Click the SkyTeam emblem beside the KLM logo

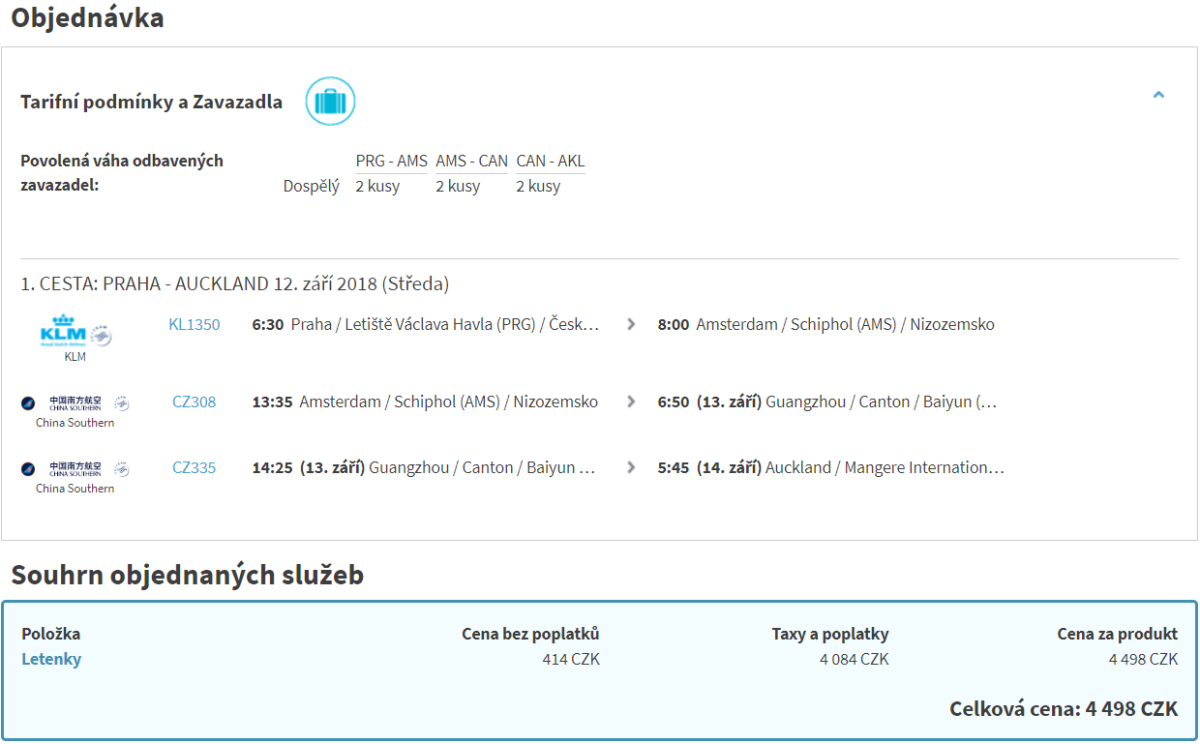[101, 335]
